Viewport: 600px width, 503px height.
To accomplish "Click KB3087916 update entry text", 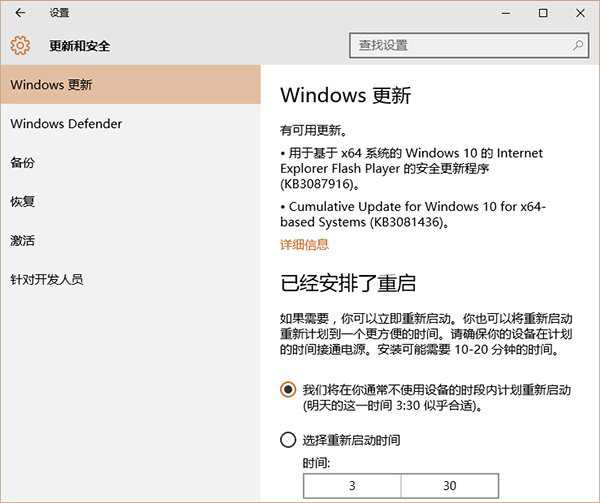I will (x=411, y=169).
